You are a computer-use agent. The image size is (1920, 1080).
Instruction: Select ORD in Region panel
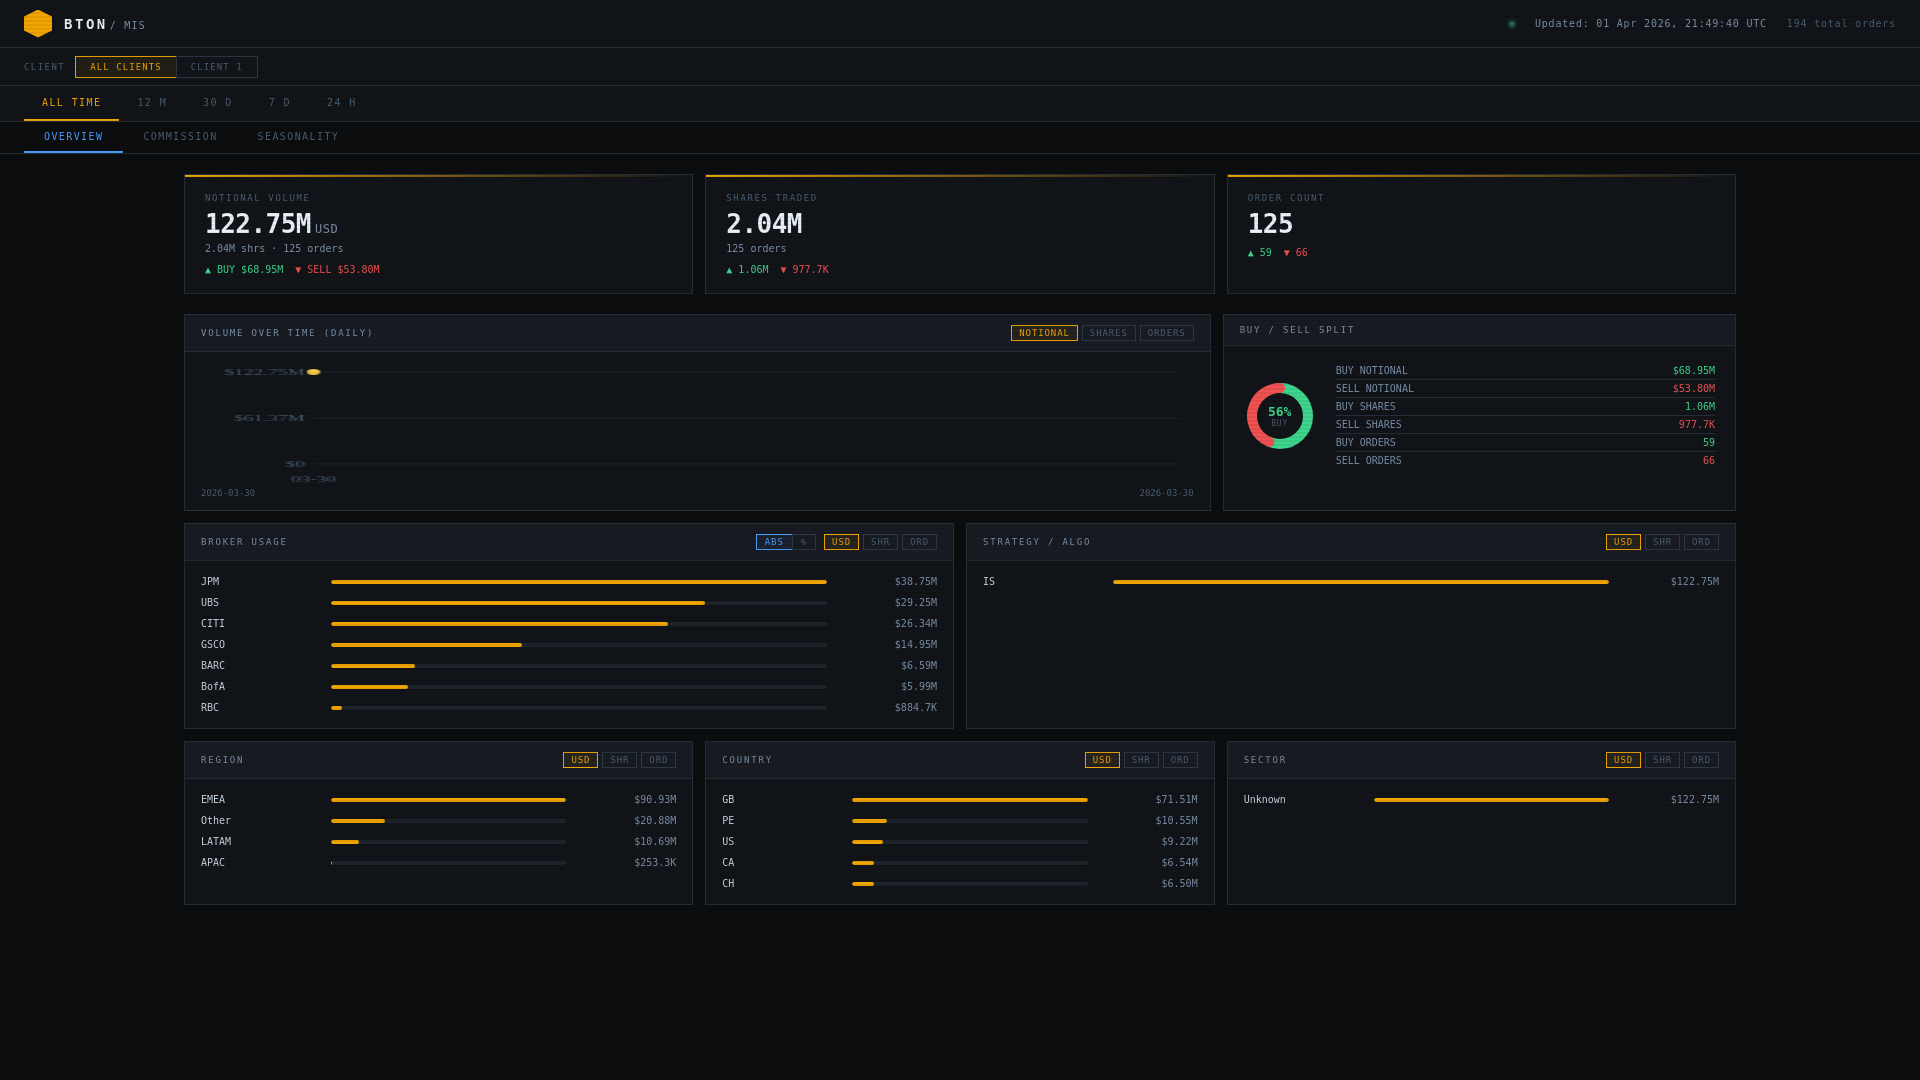pos(658,760)
